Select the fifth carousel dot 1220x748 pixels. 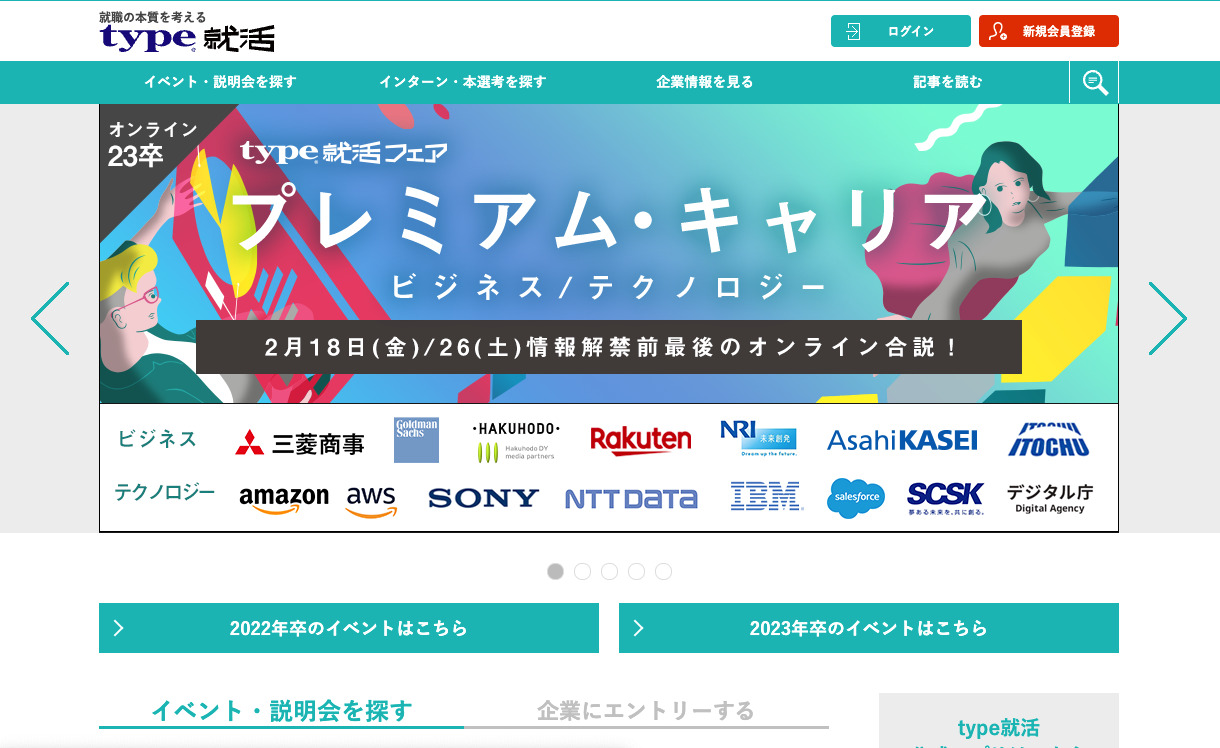point(663,571)
